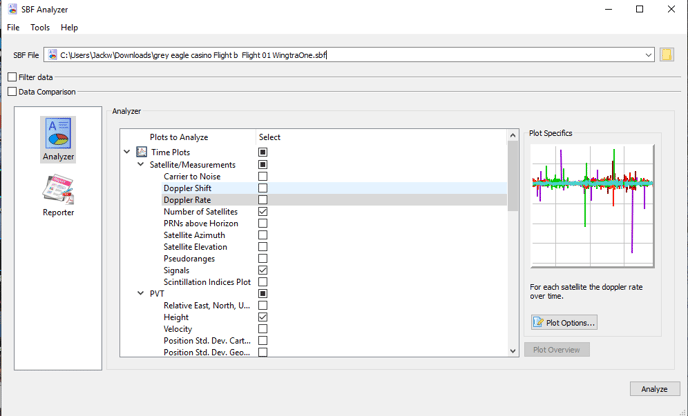Click the yellow browse folder icon

coord(666,55)
